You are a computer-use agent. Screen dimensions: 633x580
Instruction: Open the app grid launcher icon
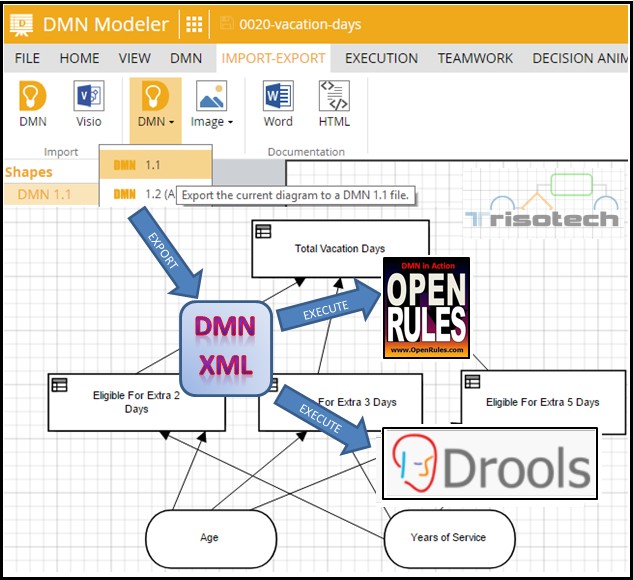coord(195,24)
